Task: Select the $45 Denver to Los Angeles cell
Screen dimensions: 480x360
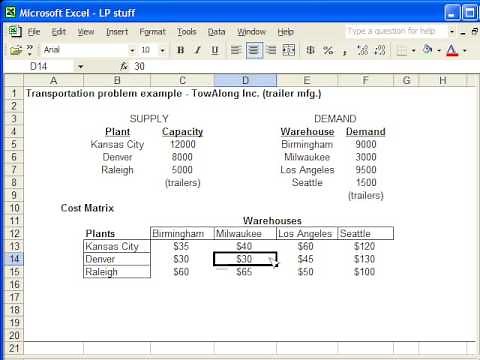Action: (x=307, y=259)
